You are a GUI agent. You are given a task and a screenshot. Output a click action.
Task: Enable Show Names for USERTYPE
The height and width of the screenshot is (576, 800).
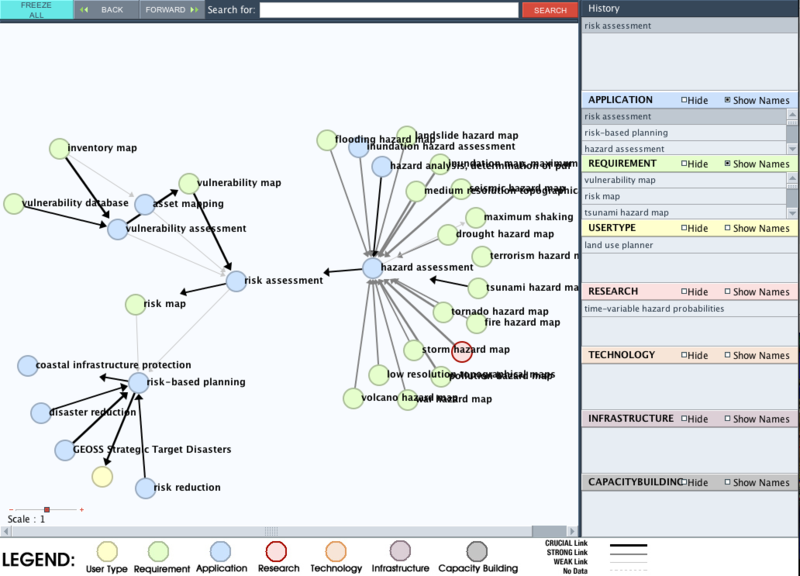[x=727, y=229]
